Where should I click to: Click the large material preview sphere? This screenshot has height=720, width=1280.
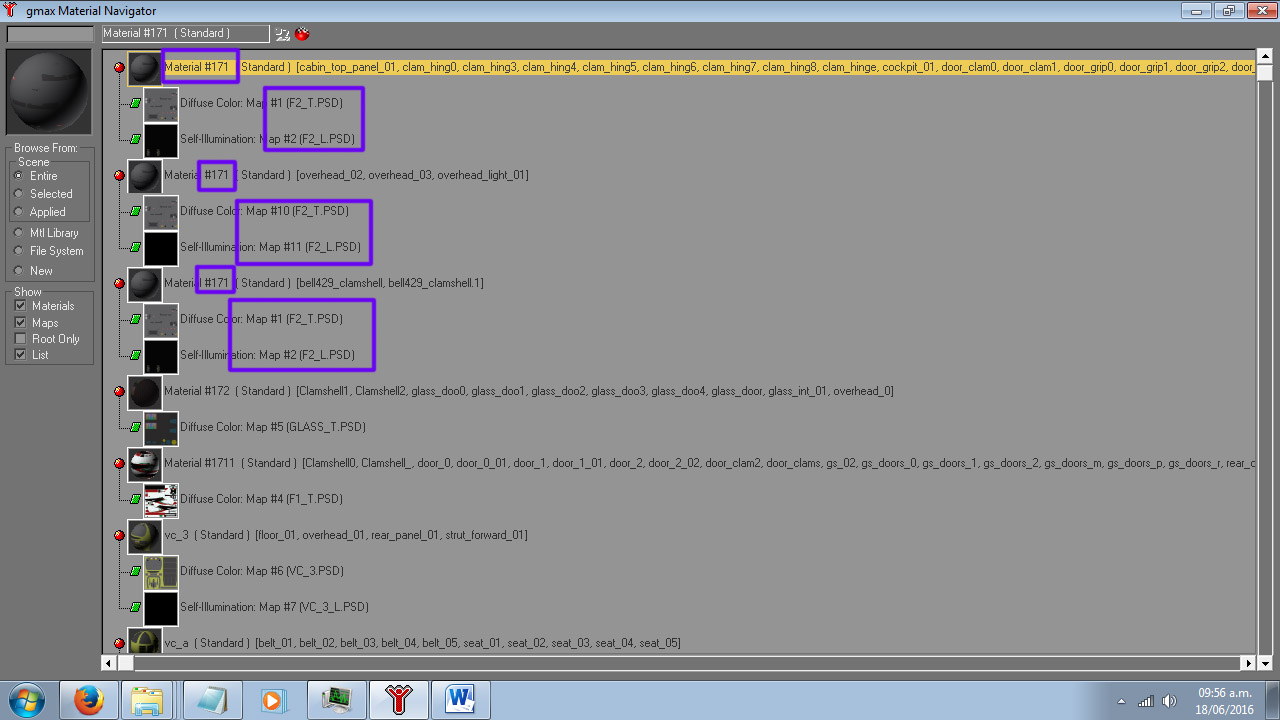tap(49, 91)
